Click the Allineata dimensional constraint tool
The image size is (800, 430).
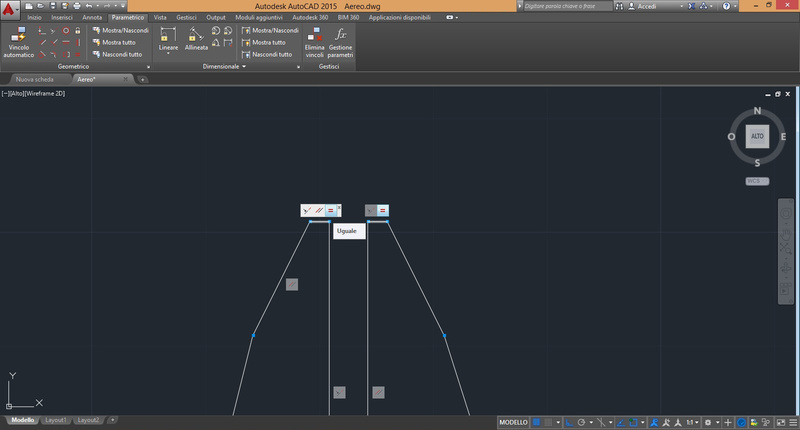coord(196,38)
